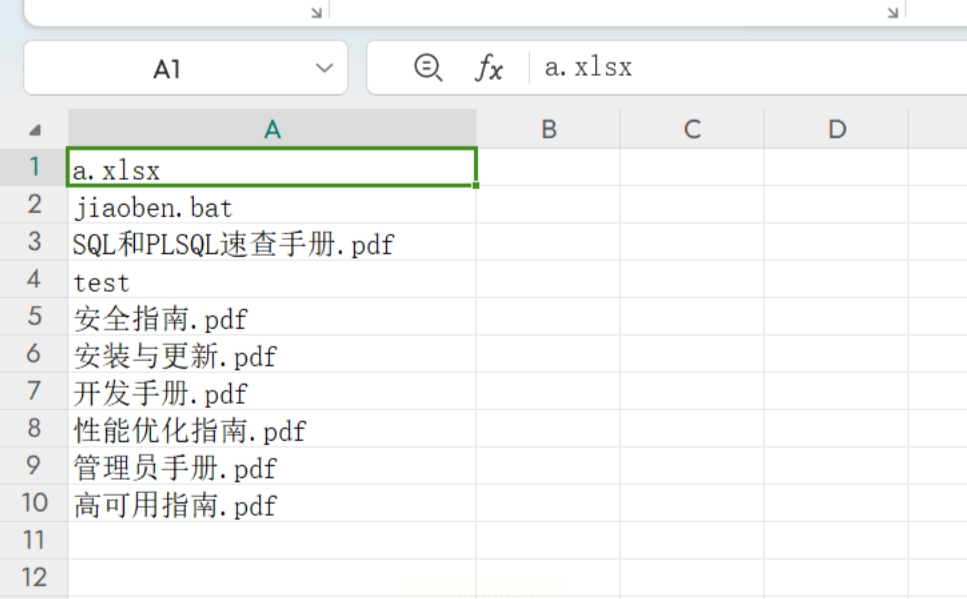
Task: Click cell 性能优化指南.pdf
Action: [272, 428]
